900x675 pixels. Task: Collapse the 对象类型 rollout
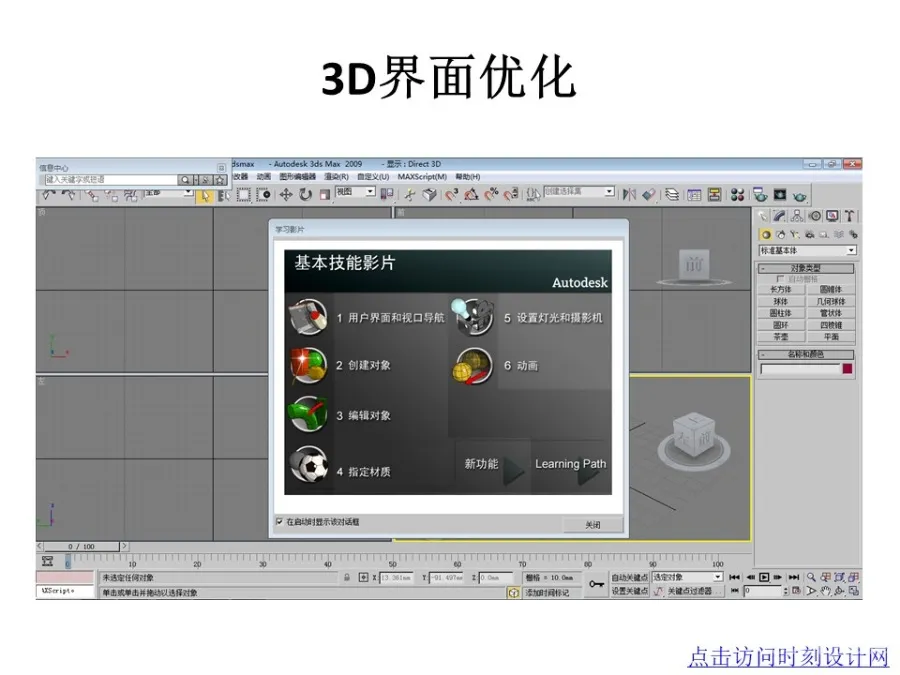(763, 268)
